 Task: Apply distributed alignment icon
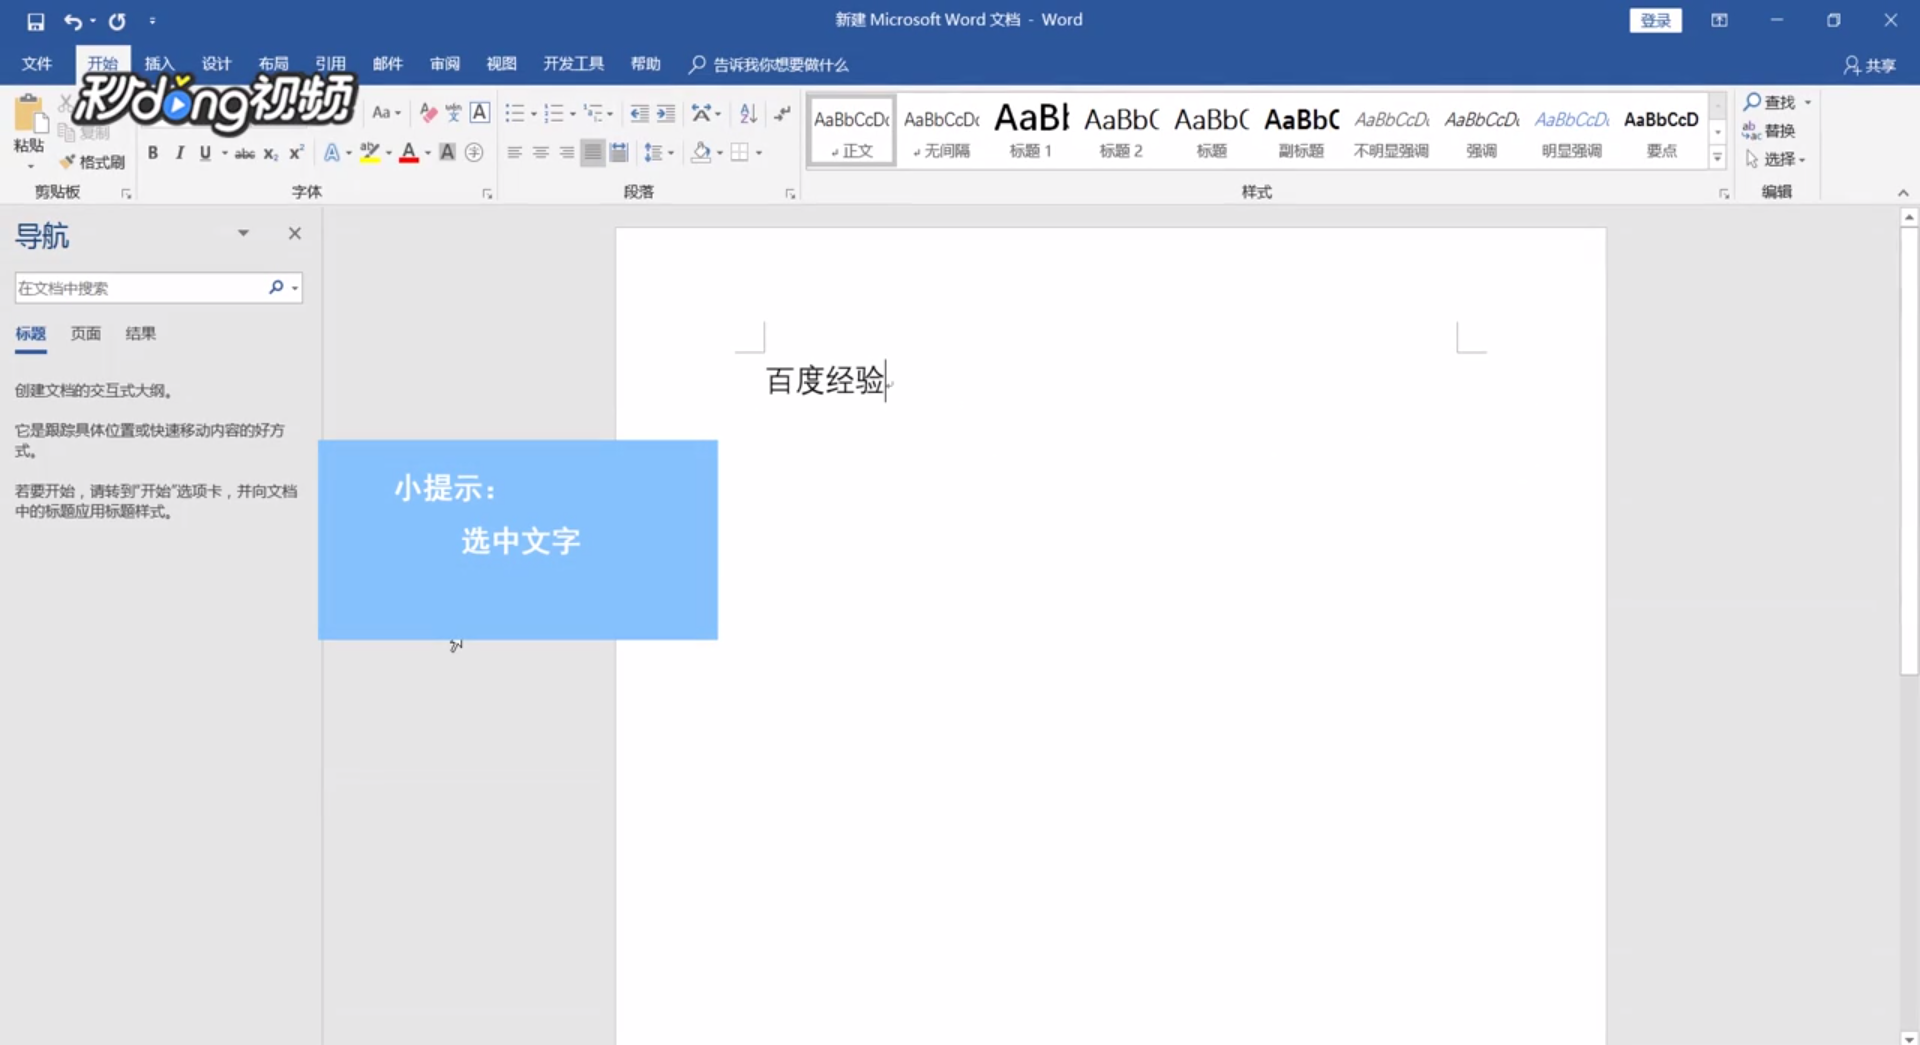tap(619, 153)
